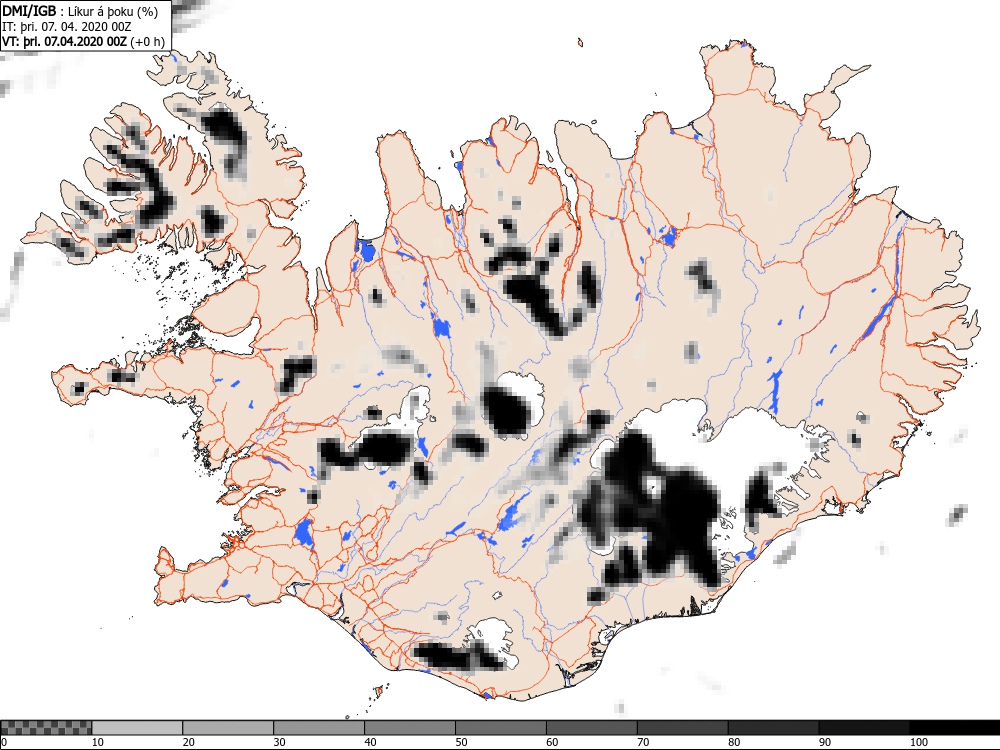This screenshot has height=750, width=1000.
Task: Click the legend label '10'
Action: (98, 742)
